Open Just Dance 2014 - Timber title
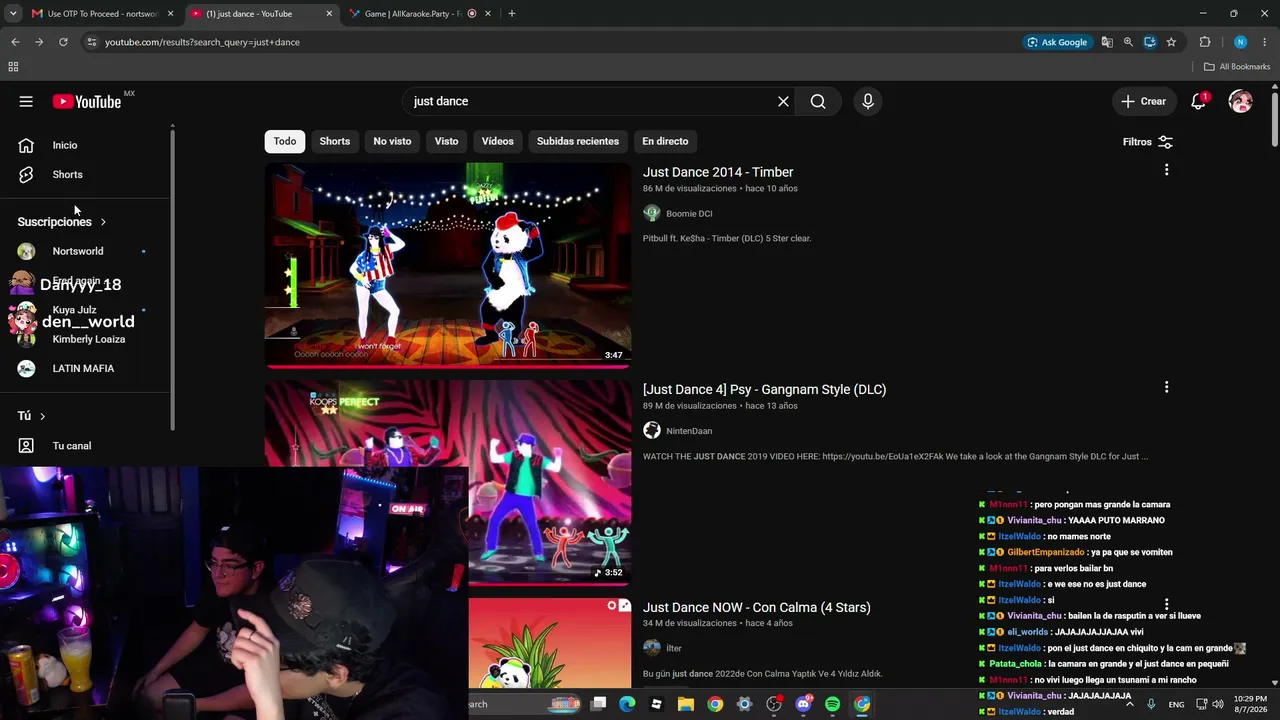 pos(718,172)
